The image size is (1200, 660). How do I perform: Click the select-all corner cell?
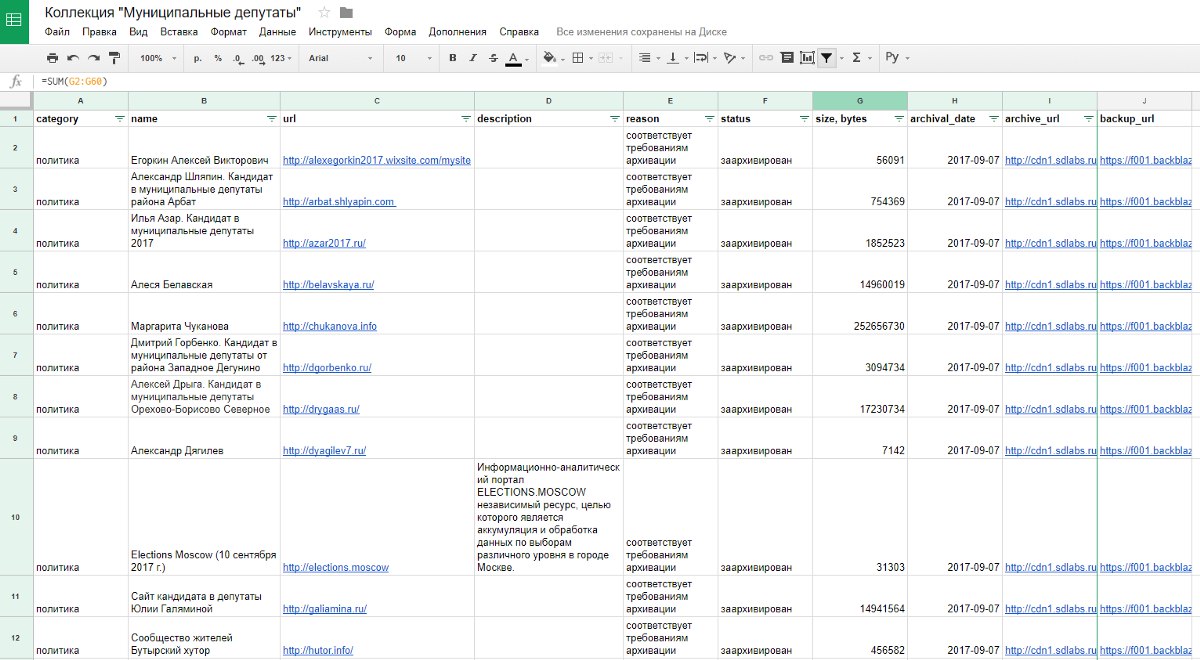15,101
